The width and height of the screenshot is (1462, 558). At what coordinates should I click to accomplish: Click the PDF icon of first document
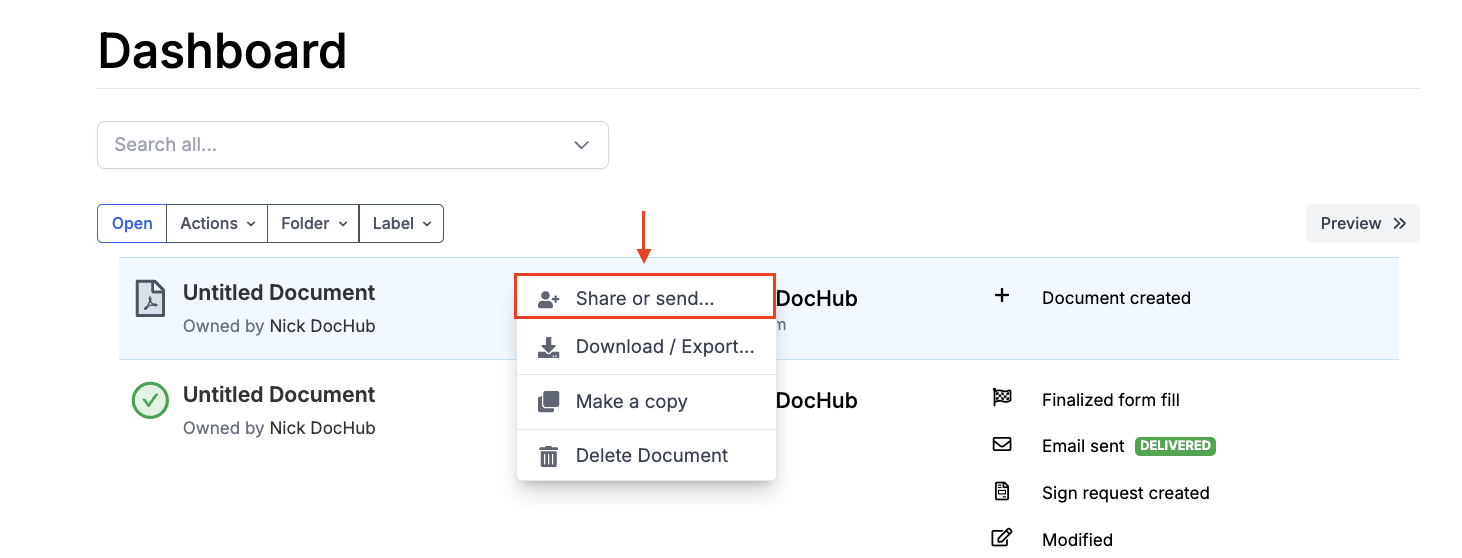(150, 298)
